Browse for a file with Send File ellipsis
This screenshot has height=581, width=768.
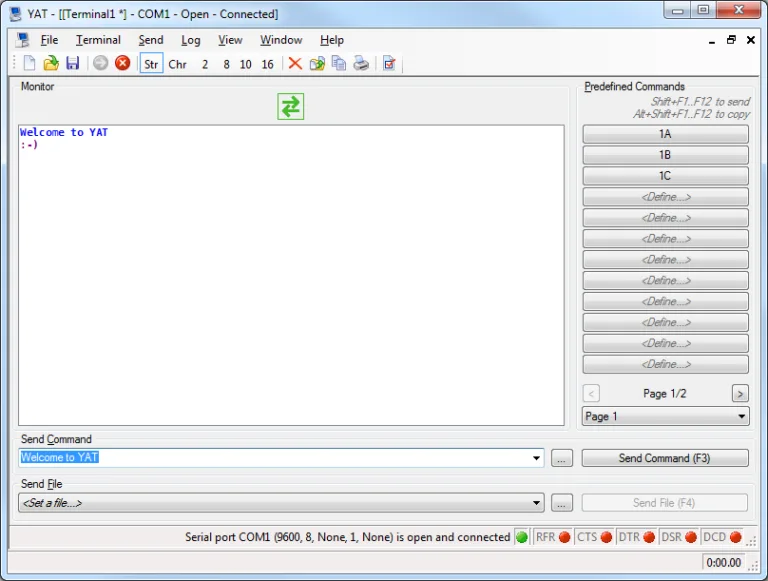pyautogui.click(x=562, y=503)
